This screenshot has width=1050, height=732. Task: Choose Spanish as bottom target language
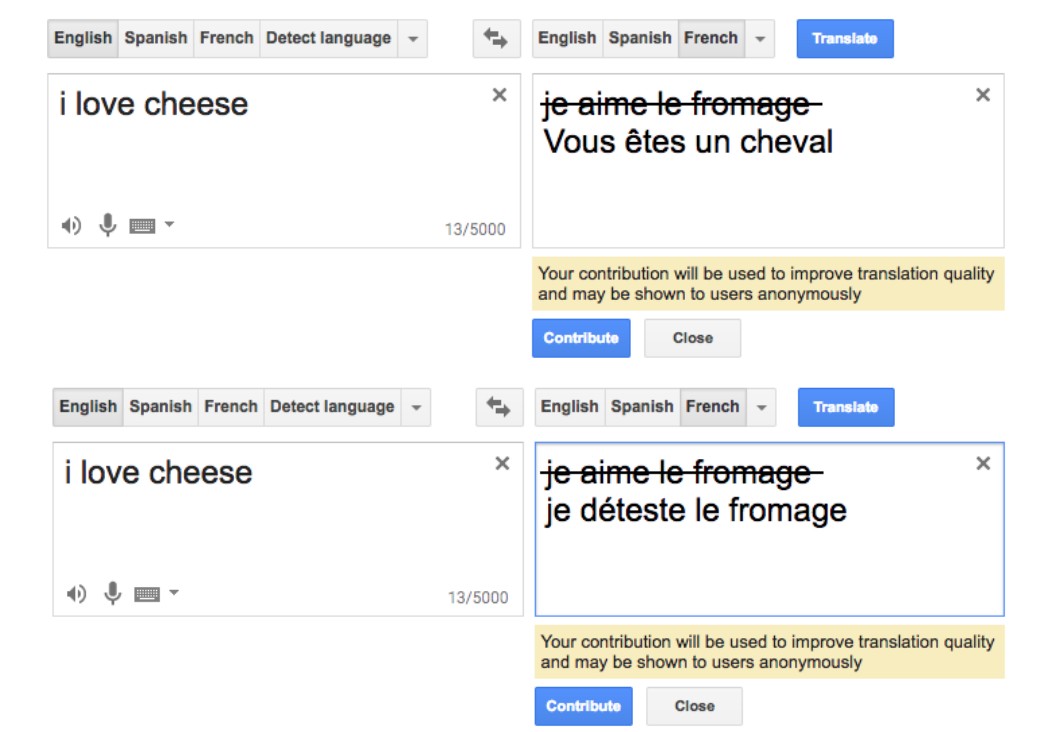[x=642, y=407]
